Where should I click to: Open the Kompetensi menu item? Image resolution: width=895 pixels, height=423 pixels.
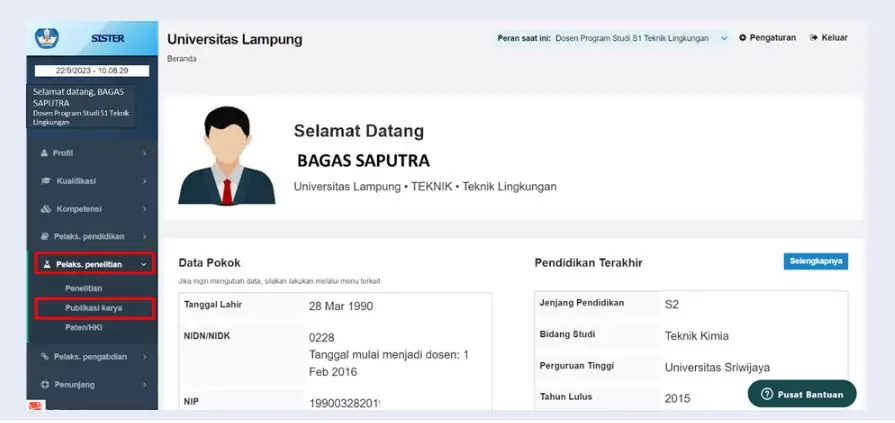pos(92,209)
